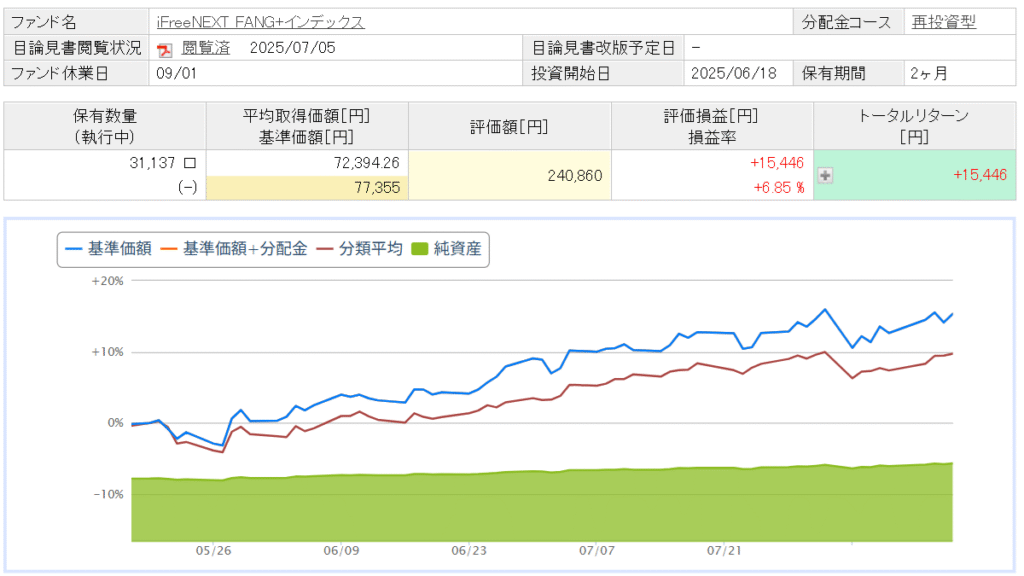Select the valuation amount 240,860
Image resolution: width=1024 pixels, height=576 pixels.
(x=575, y=176)
